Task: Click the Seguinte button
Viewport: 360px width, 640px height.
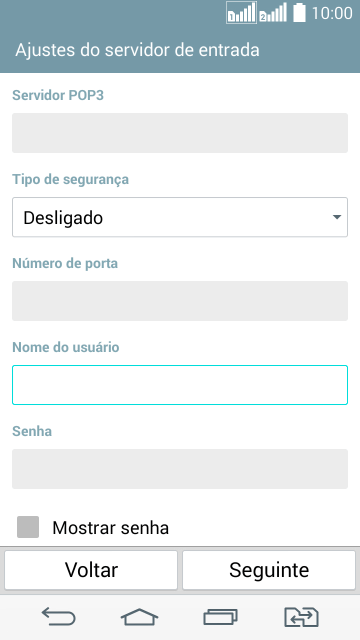Action: coord(269,570)
